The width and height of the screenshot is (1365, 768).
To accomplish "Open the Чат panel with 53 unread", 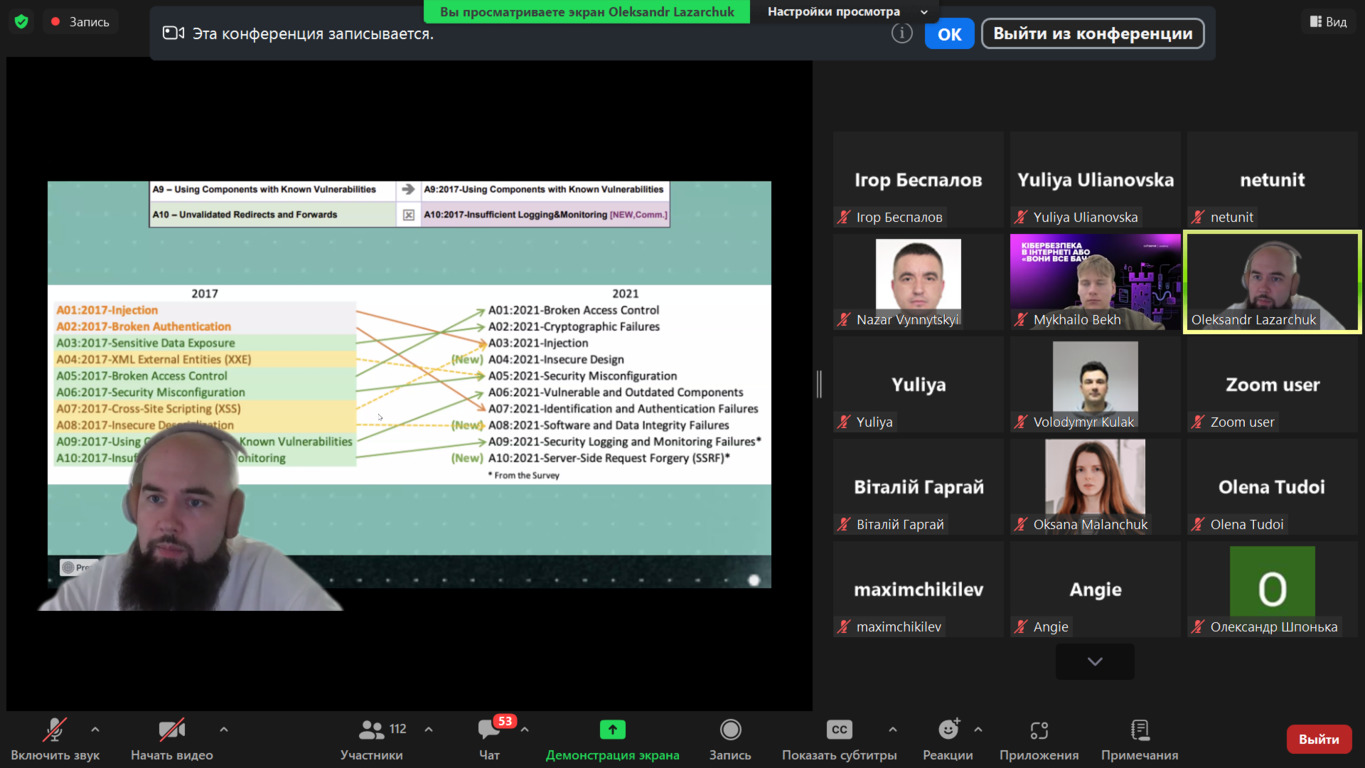I will (x=489, y=738).
